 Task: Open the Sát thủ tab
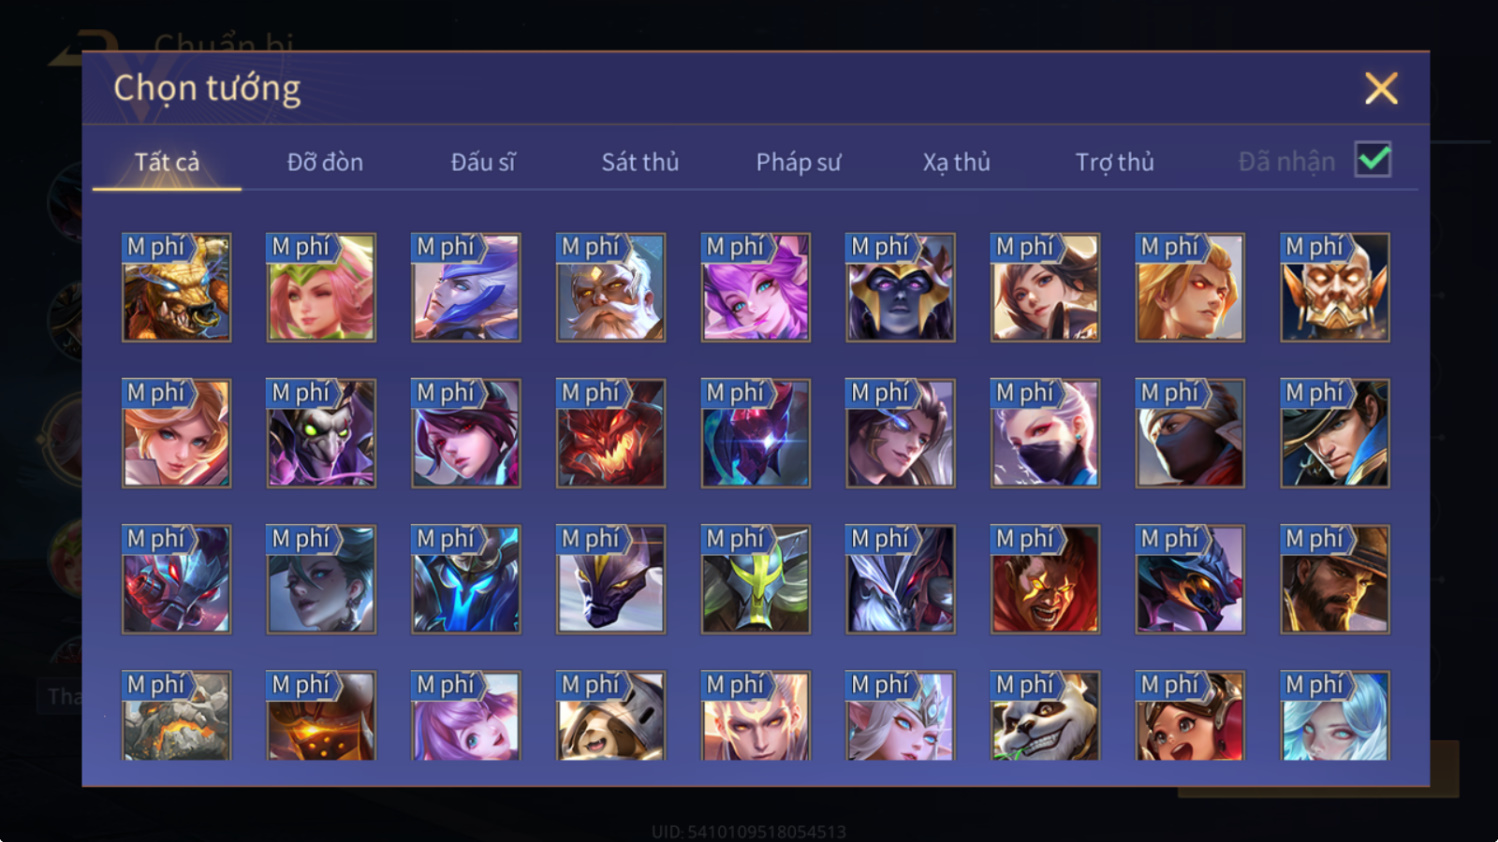click(640, 162)
